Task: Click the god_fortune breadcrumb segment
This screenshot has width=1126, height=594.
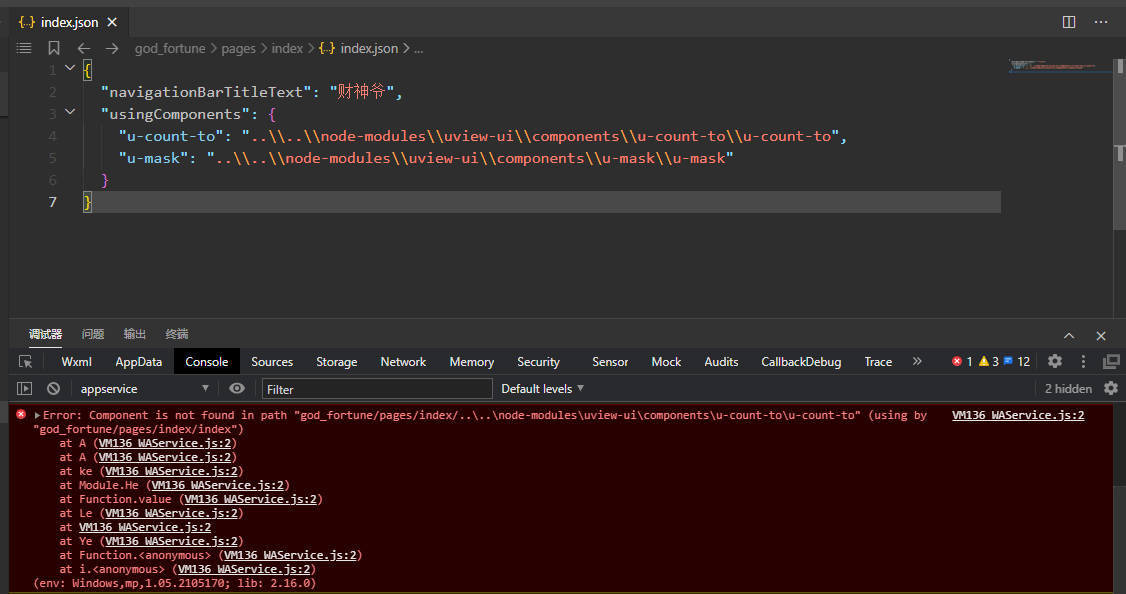Action: click(170, 48)
